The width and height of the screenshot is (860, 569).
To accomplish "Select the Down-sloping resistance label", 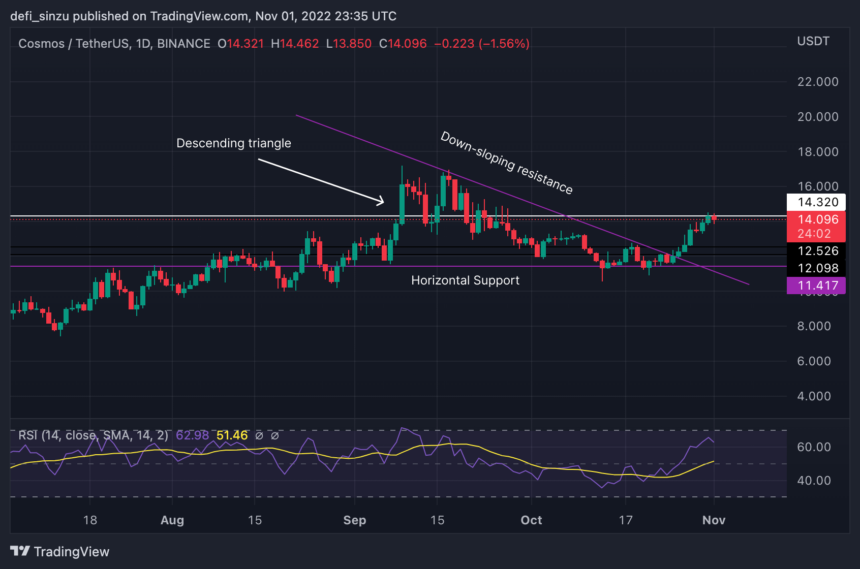I will [507, 162].
